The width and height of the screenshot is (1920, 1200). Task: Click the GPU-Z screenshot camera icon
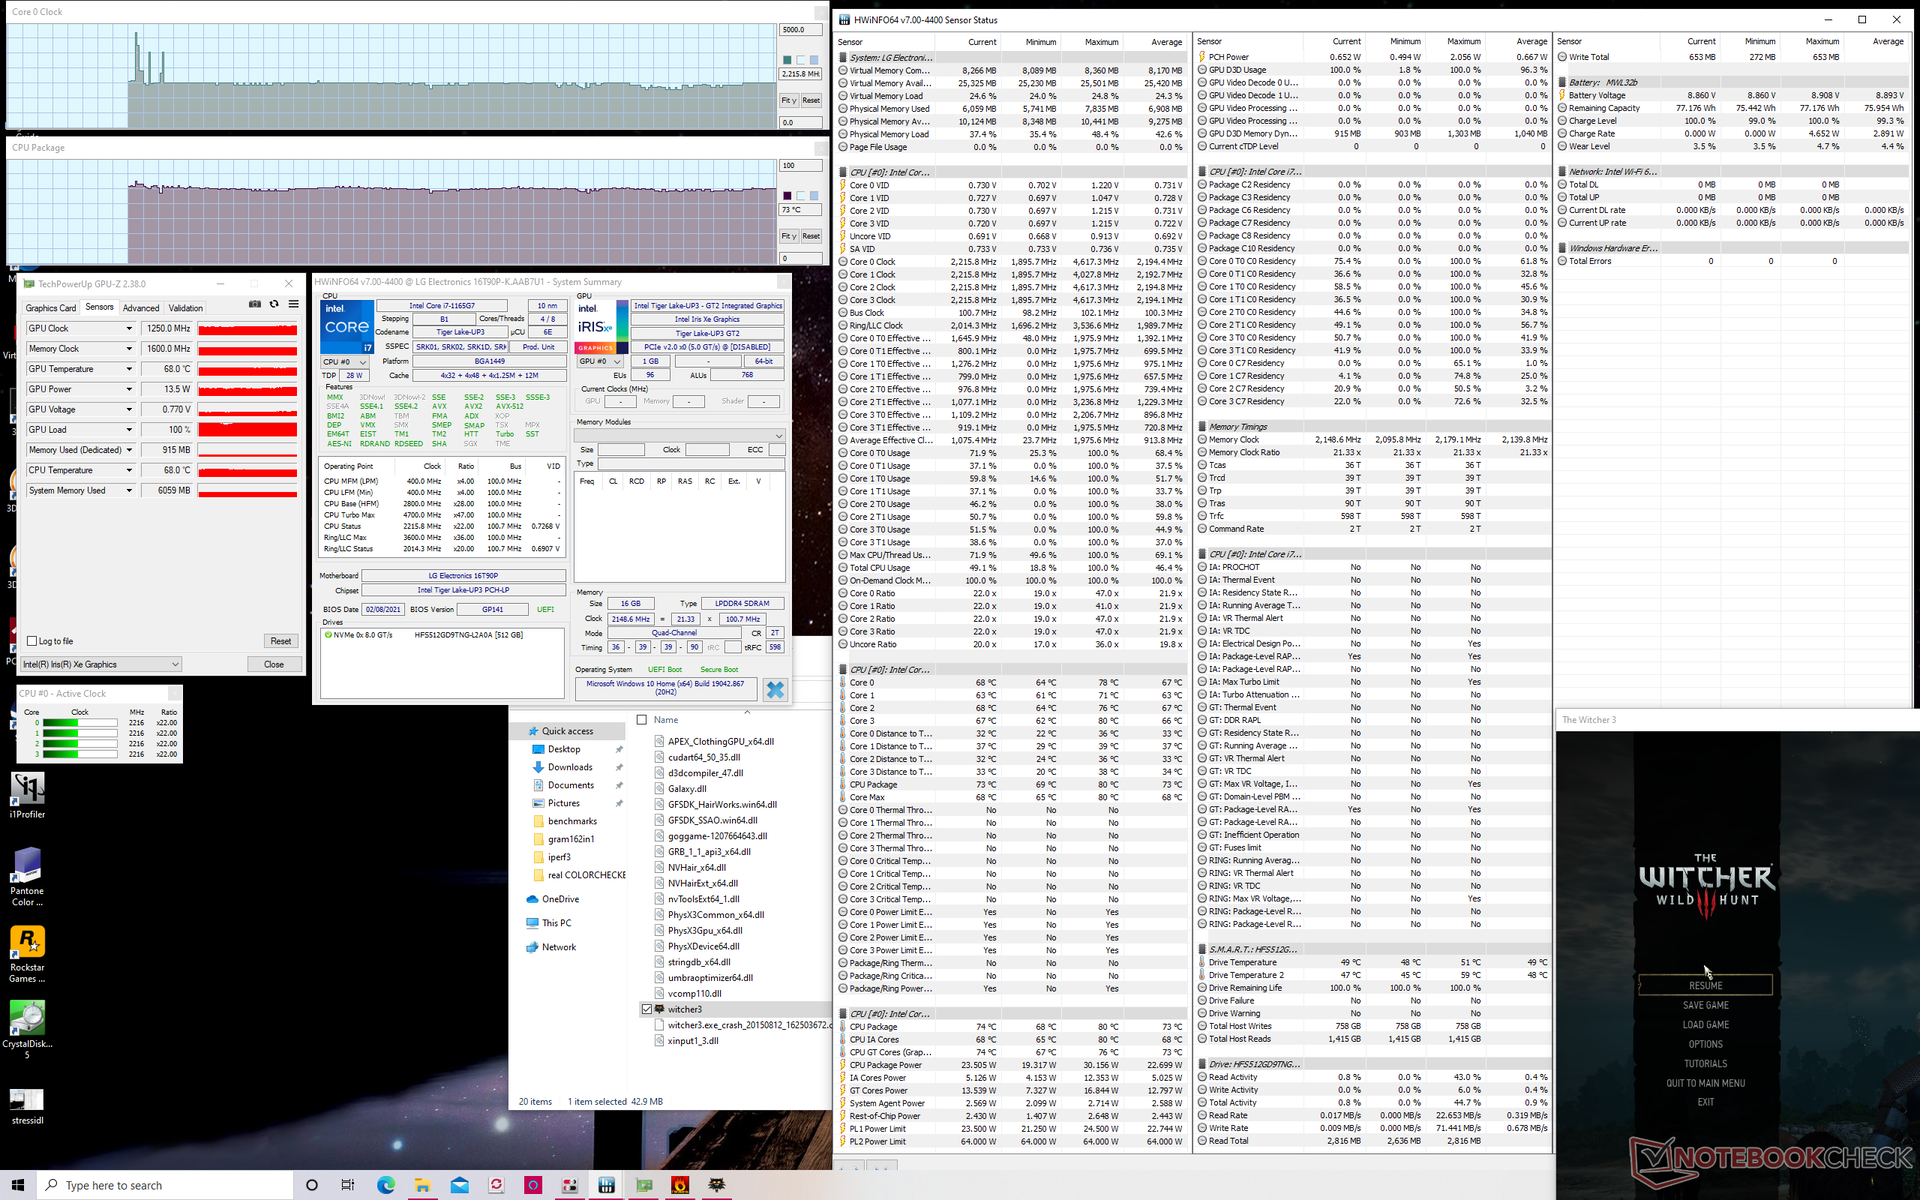pos(255,305)
